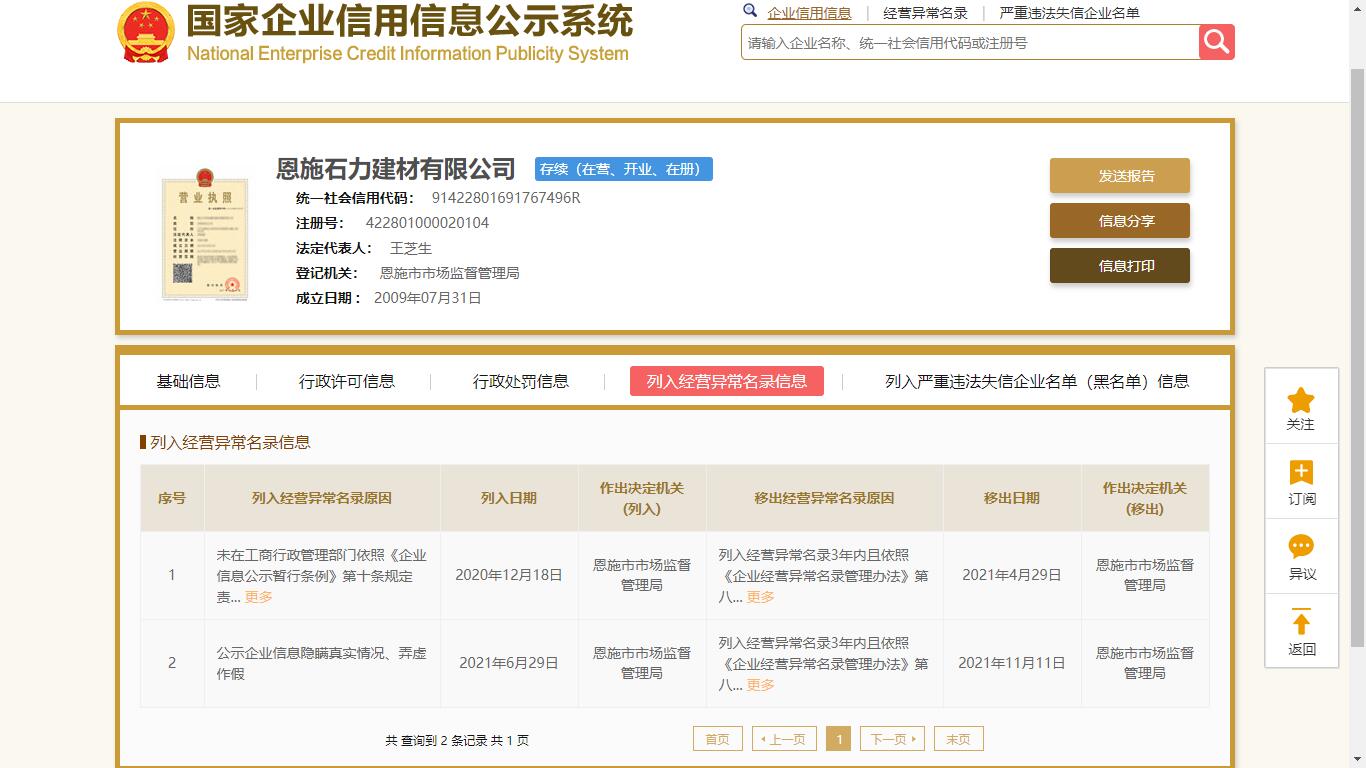The width and height of the screenshot is (1366, 768).
Task: Click the 列入日期 column header
Action: 509,498
